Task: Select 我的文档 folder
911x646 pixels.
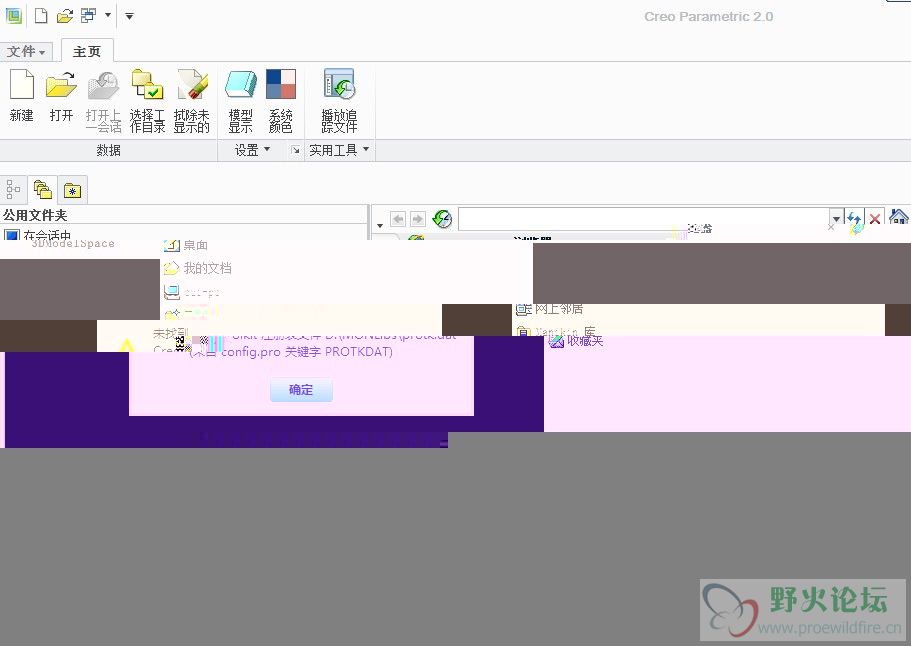Action: coord(198,268)
